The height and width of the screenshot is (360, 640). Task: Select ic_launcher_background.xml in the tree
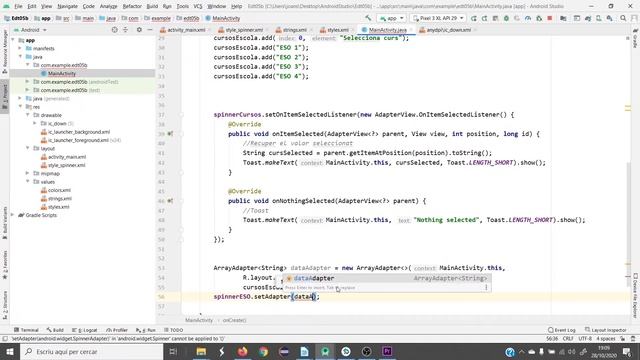click(x=79, y=132)
